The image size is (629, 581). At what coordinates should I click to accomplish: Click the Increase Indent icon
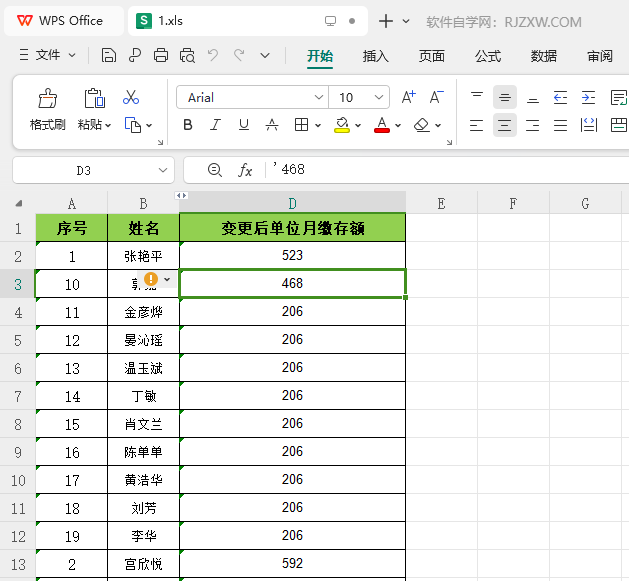(x=588, y=97)
